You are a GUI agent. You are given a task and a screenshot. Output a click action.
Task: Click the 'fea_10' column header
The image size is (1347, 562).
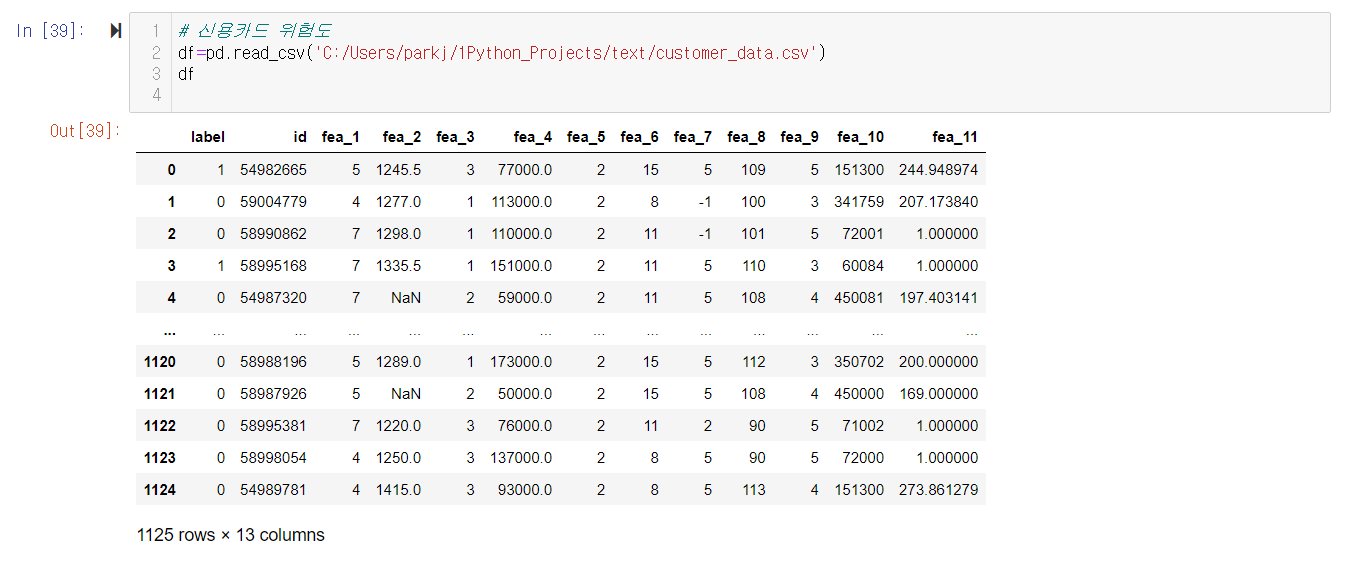[x=861, y=137]
